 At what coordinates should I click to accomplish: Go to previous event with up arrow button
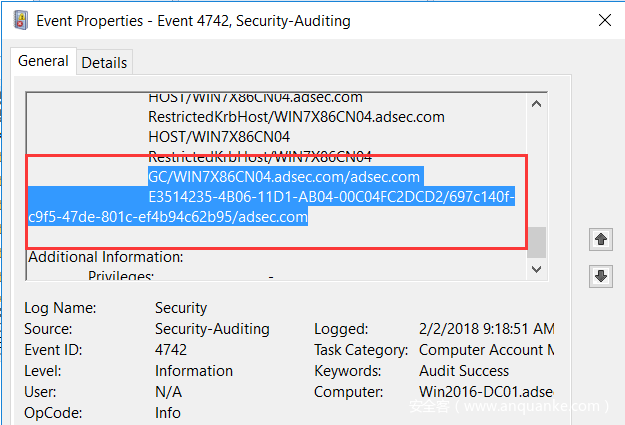[x=601, y=240]
